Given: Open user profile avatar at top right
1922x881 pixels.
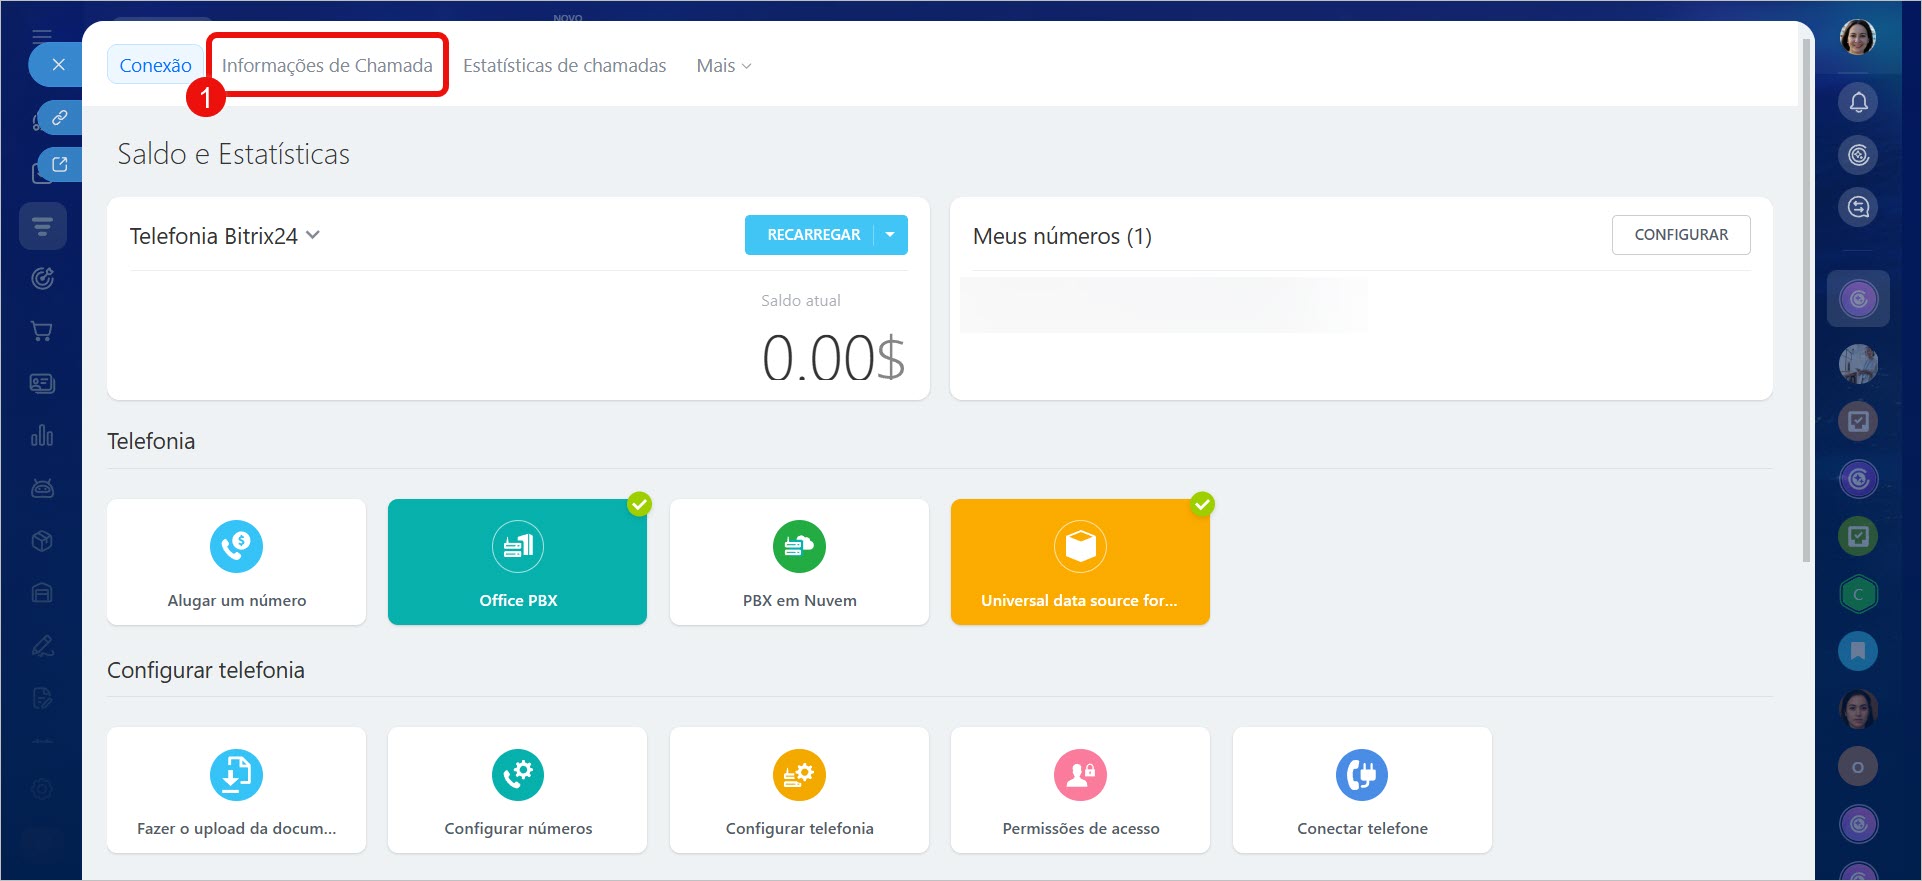Looking at the screenshot, I should coord(1857,38).
